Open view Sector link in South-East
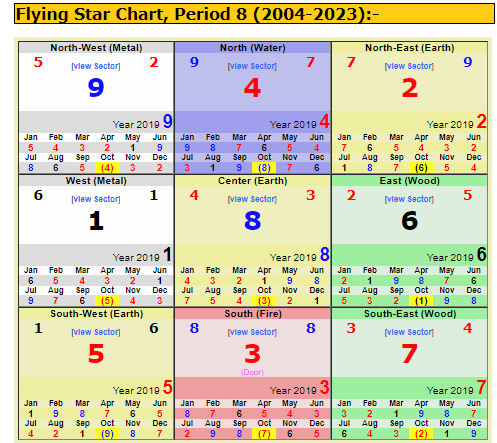The width and height of the screenshot is (497, 443). point(409,332)
